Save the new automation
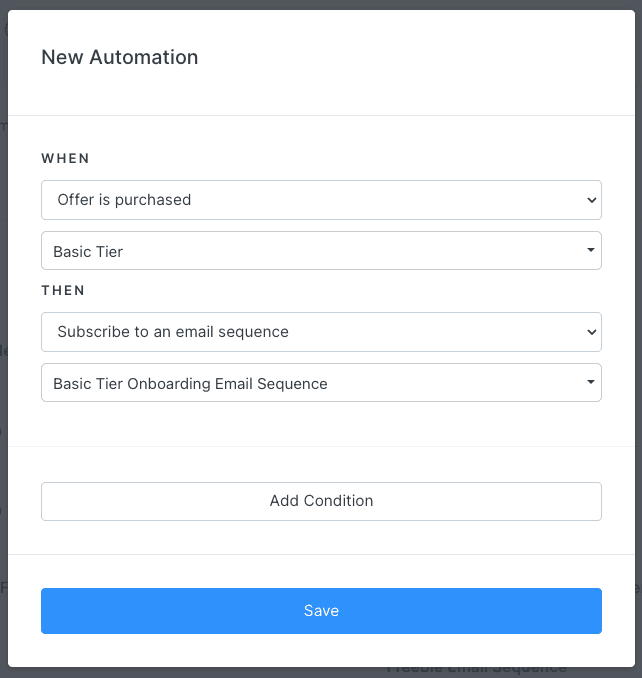The width and height of the screenshot is (642, 678). pos(321,611)
